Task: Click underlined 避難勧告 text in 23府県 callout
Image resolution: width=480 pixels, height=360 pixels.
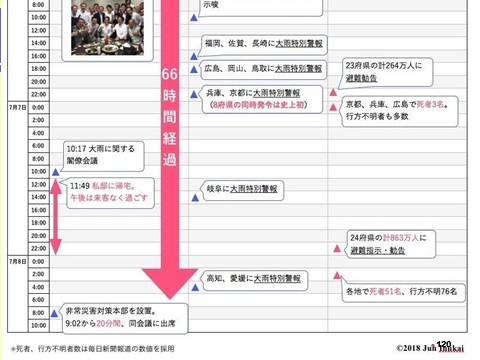Action: (361, 78)
